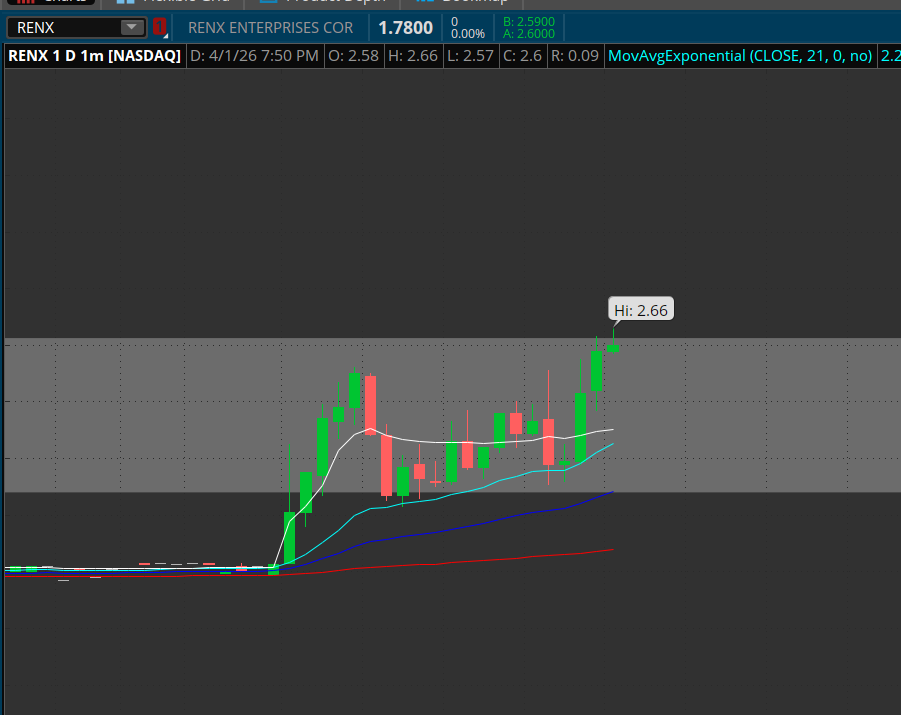901x715 pixels.
Task: Click the bid price B: 2.5900
Action: pos(529,22)
